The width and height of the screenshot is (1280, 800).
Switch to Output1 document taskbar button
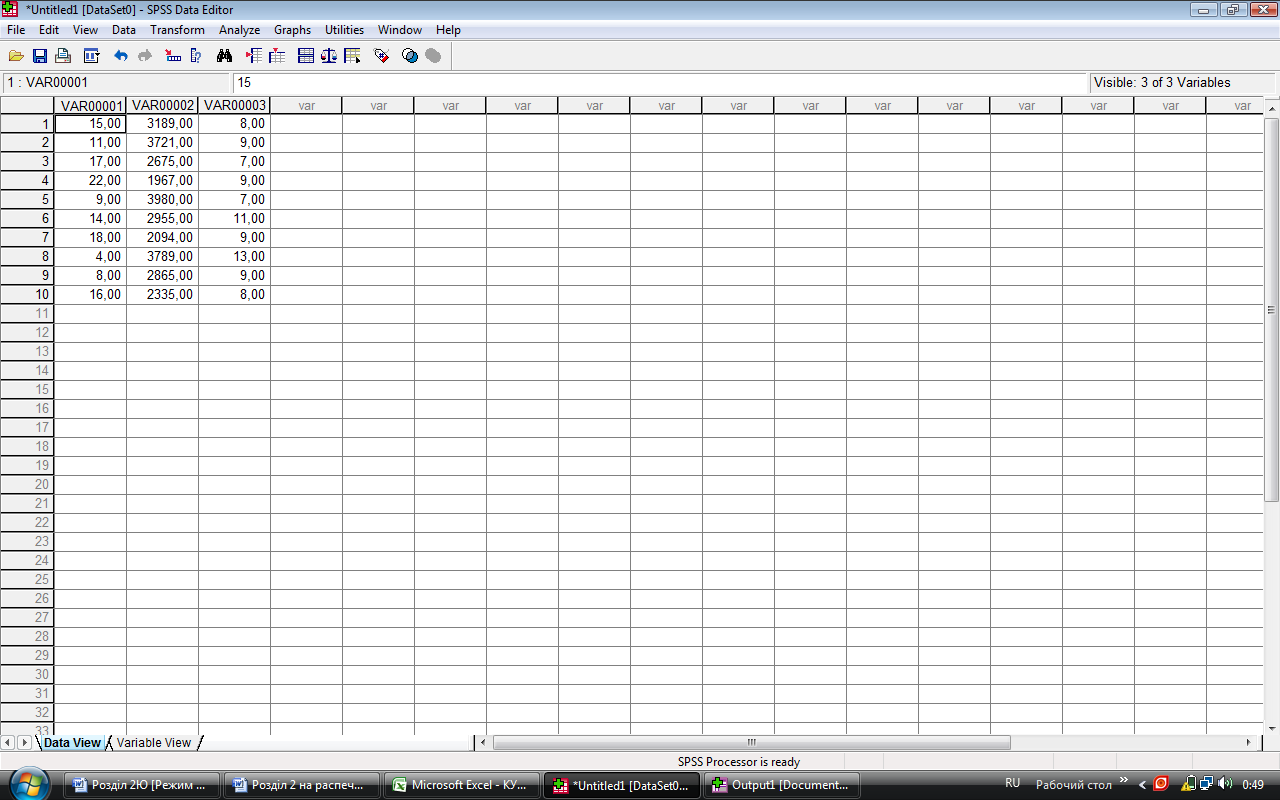click(x=781, y=785)
